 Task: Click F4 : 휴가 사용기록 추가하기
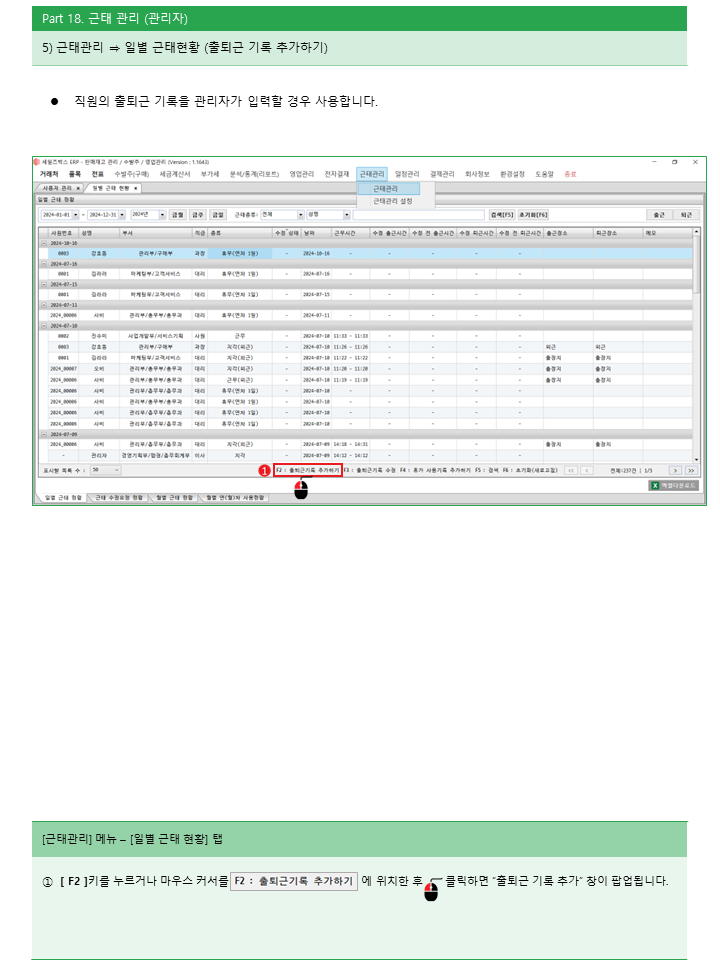[435, 470]
